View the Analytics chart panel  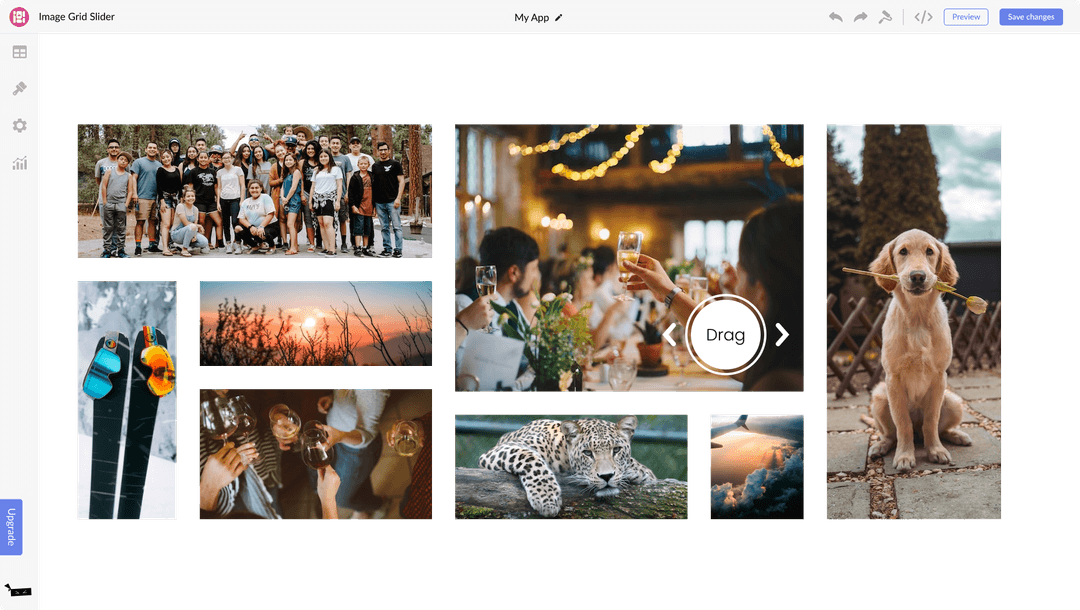coord(19,163)
